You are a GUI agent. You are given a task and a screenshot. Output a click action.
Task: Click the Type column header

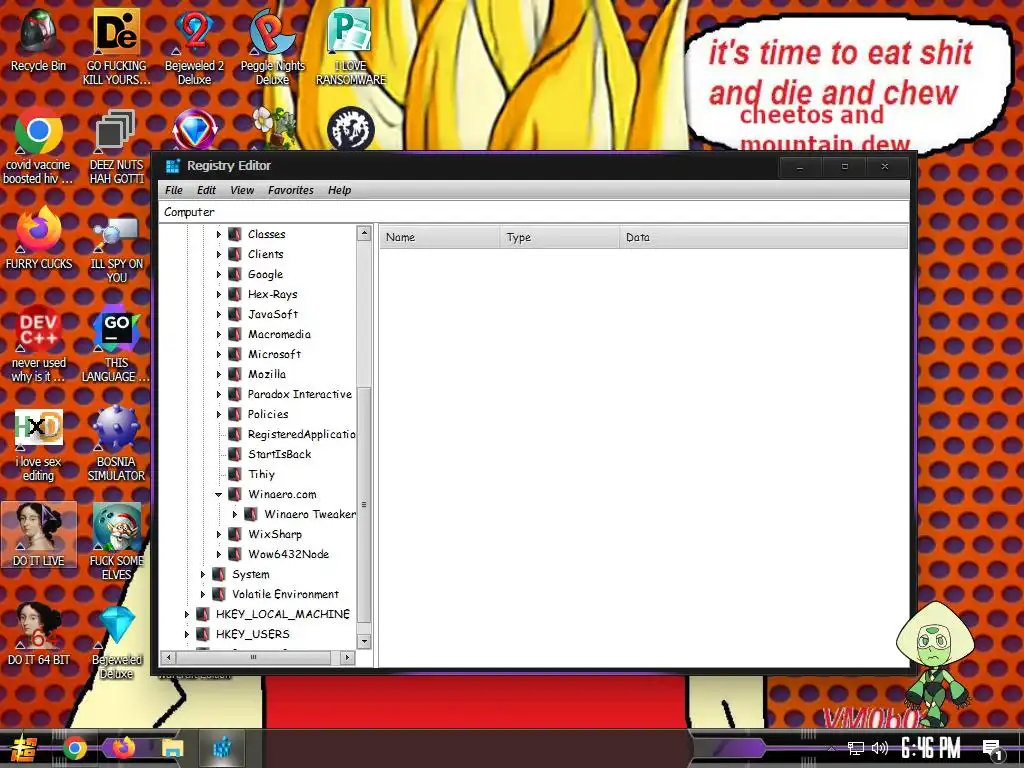pyautogui.click(x=560, y=237)
